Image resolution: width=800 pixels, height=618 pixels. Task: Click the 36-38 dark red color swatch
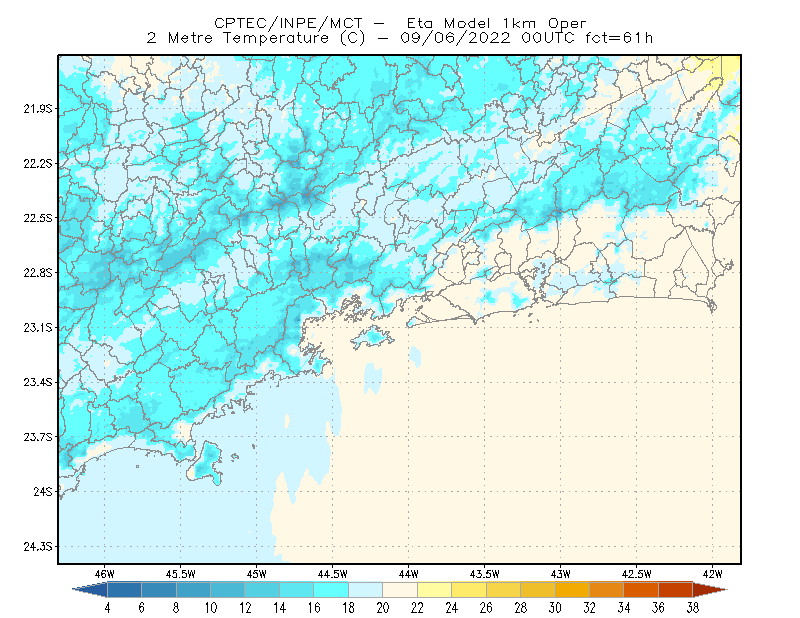[676, 590]
